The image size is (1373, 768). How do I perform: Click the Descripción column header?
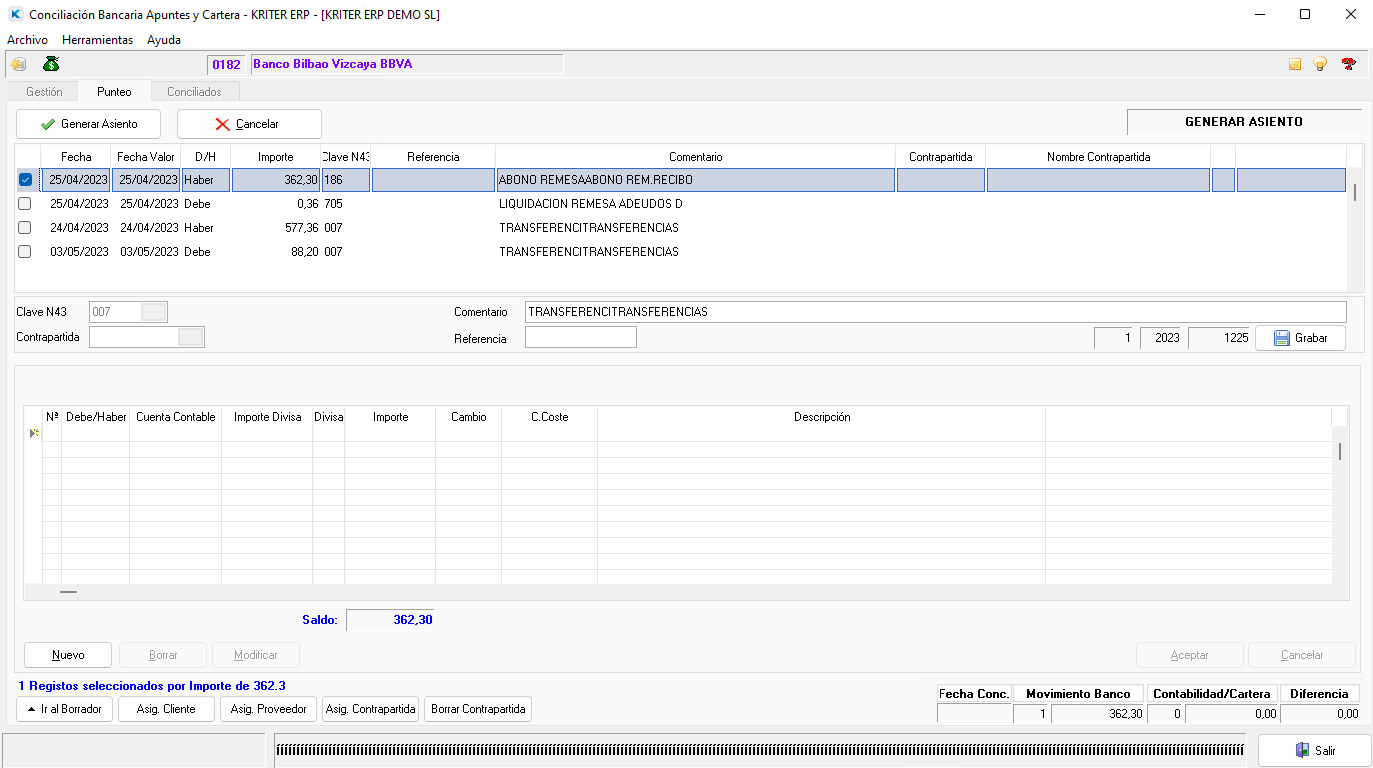click(822, 417)
